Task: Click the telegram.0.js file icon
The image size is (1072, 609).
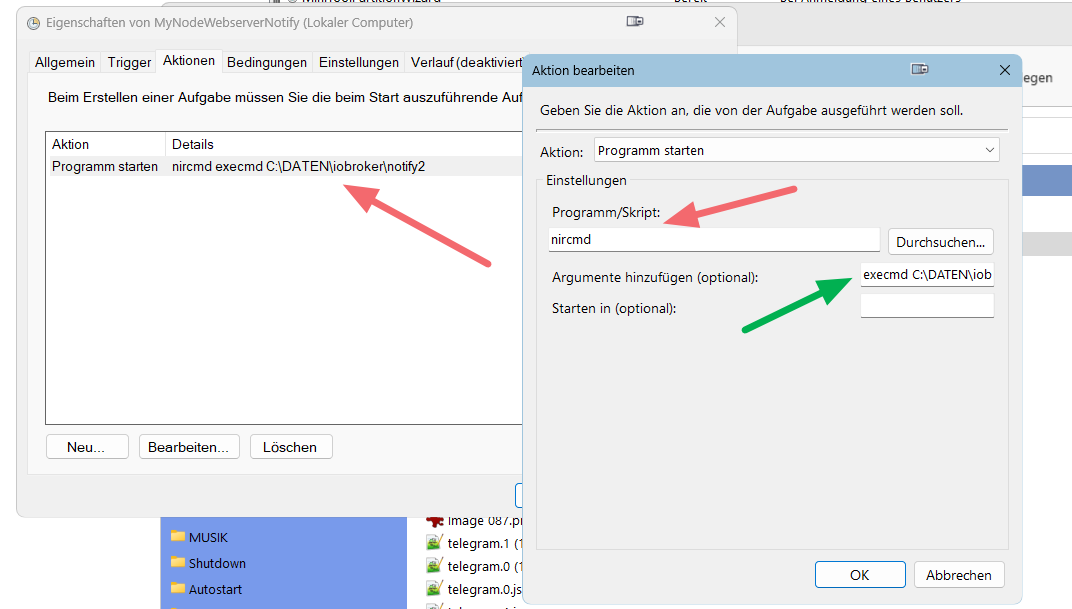Action: [434, 588]
